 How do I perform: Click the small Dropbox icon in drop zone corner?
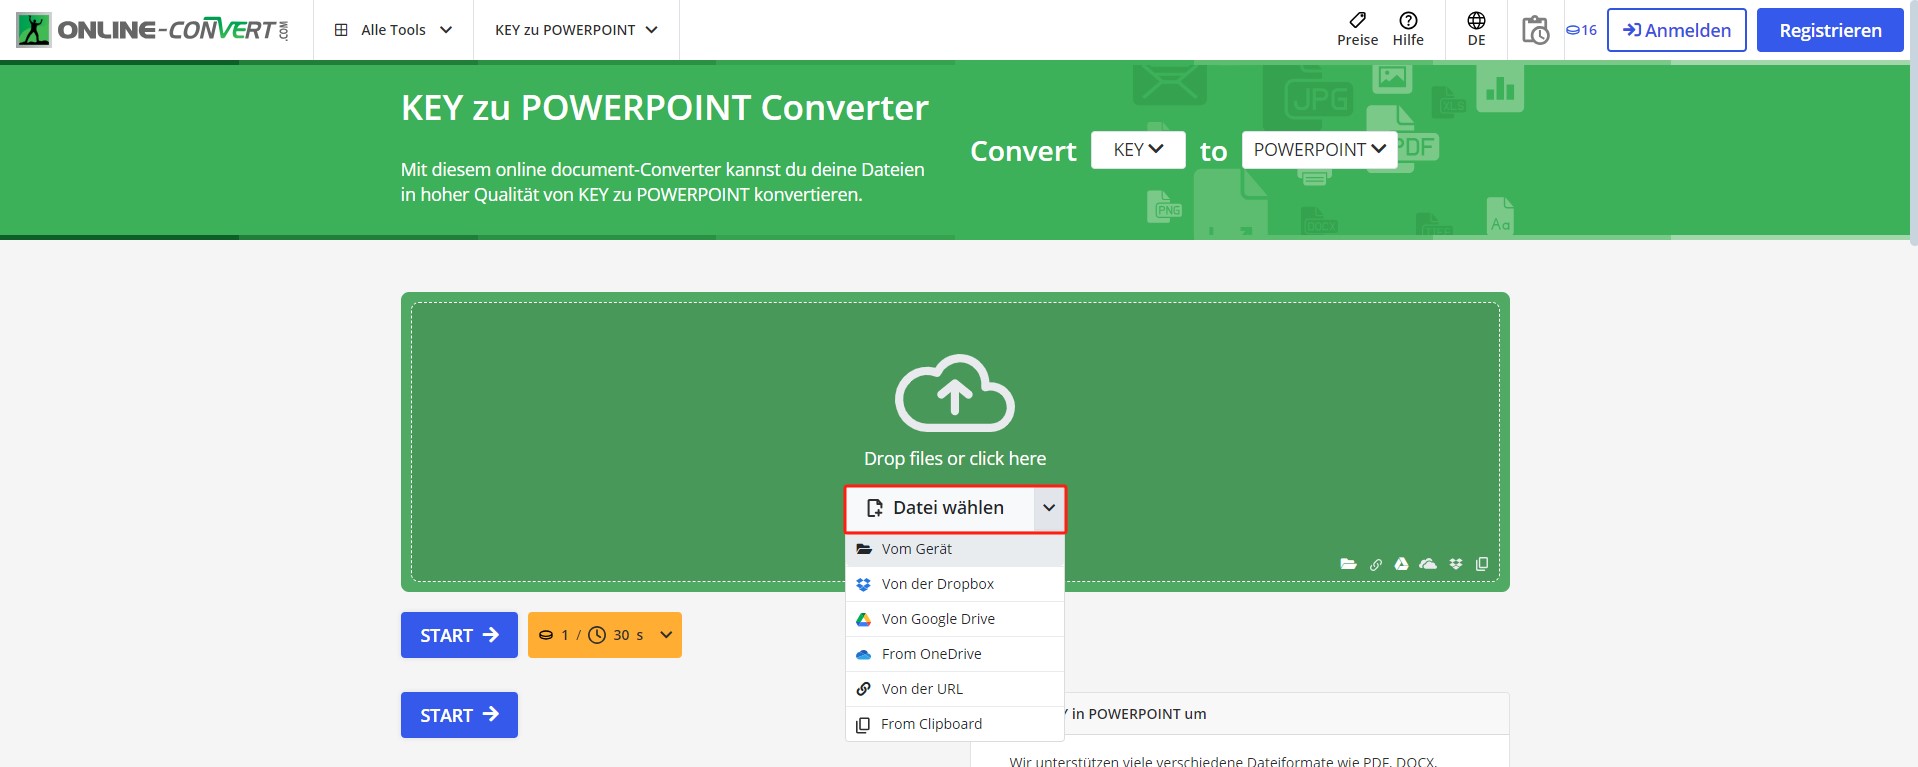[x=1456, y=564]
